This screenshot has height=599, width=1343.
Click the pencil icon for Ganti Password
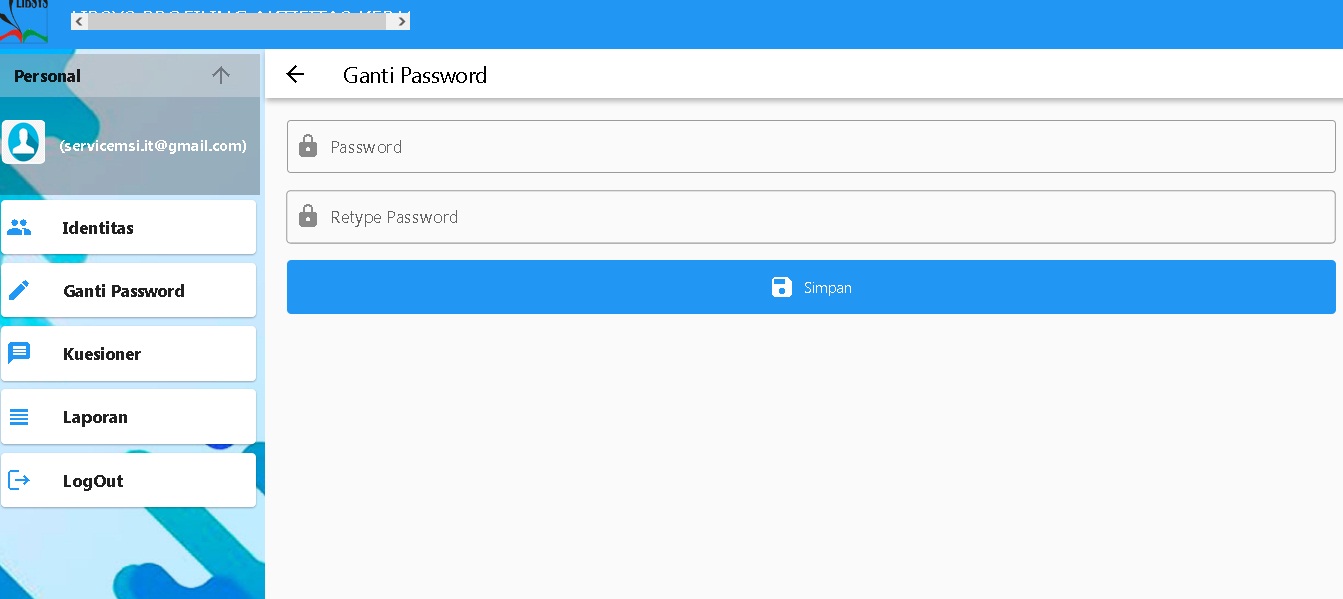click(x=19, y=290)
